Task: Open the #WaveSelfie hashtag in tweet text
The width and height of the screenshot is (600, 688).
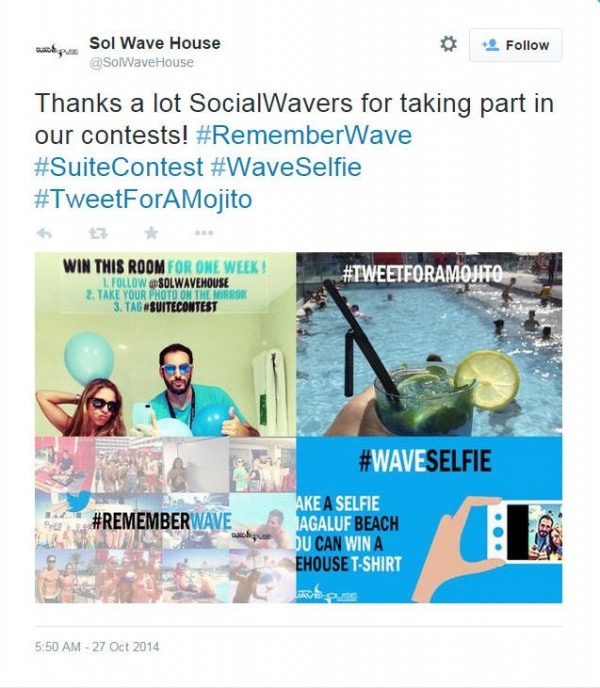Action: [286, 167]
